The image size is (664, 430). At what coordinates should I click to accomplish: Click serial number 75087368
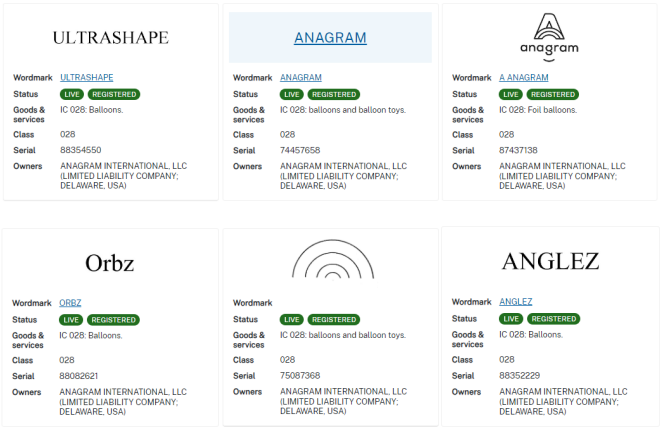pos(300,375)
